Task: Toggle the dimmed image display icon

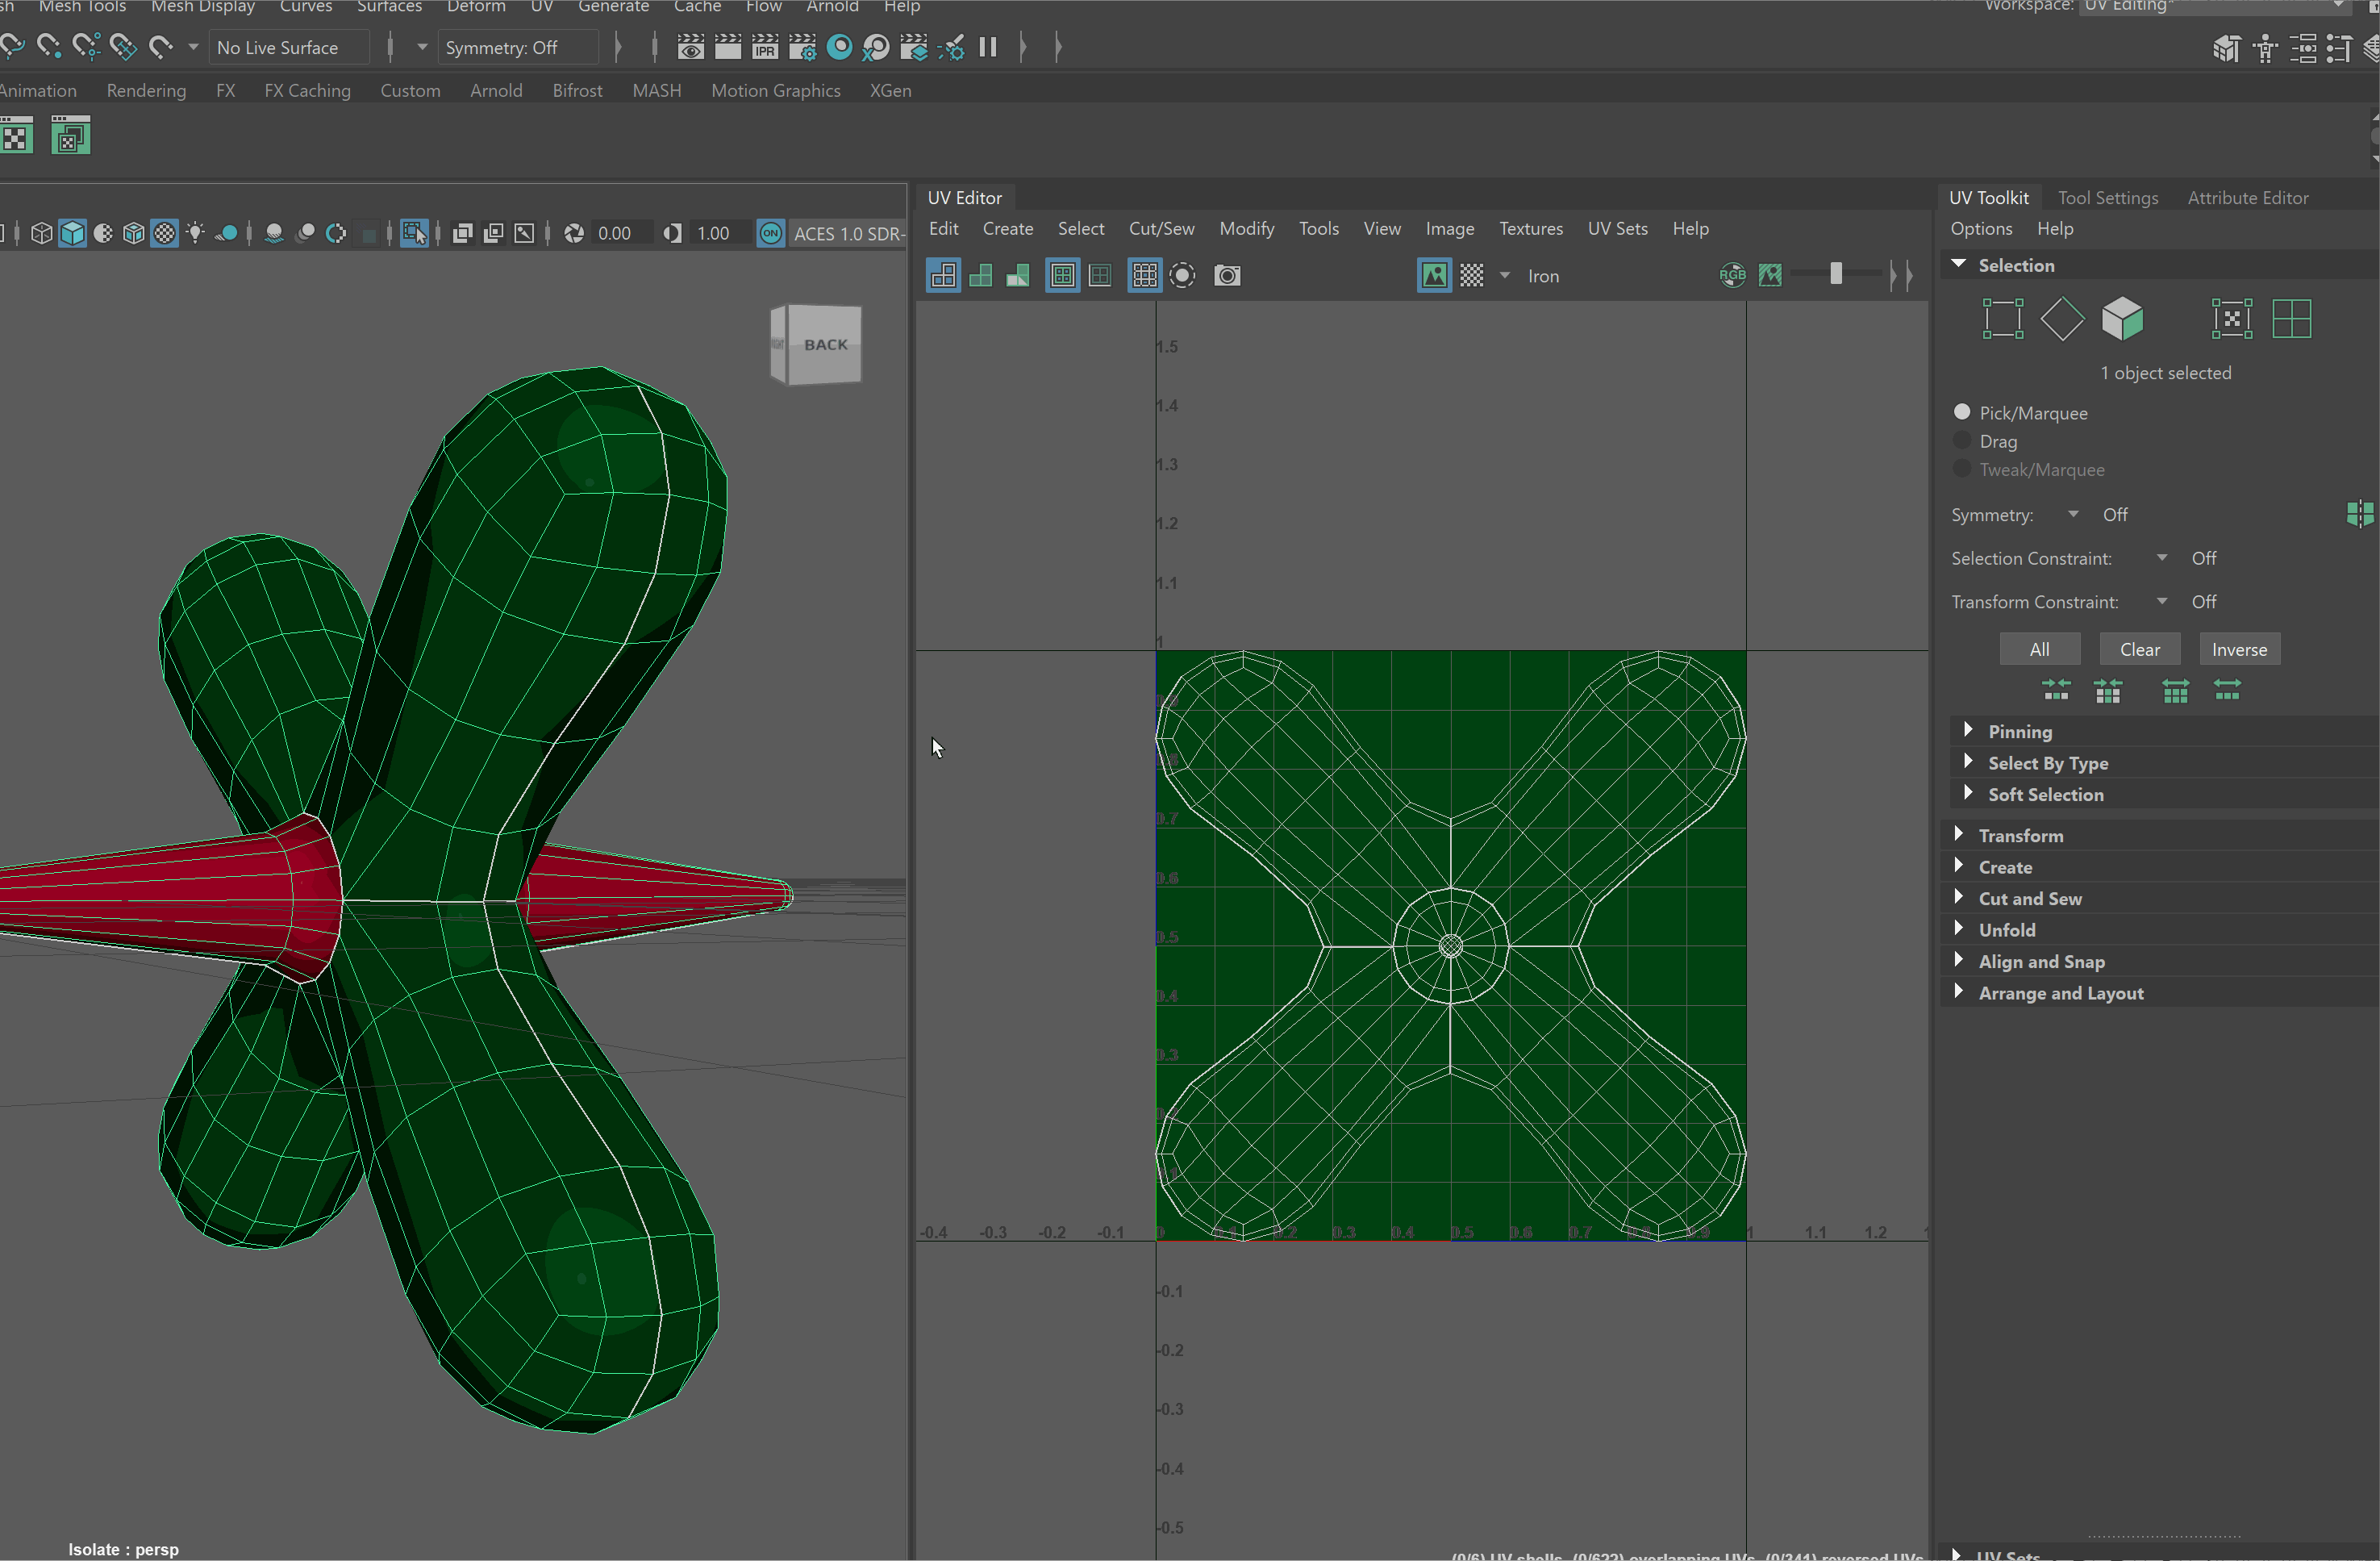Action: coord(1770,275)
